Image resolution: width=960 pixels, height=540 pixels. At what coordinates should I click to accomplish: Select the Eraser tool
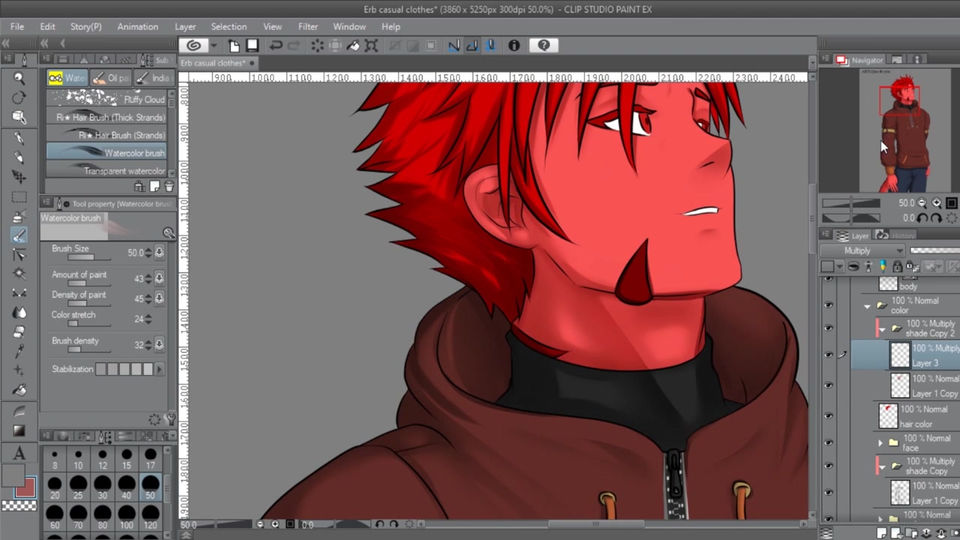[x=19, y=331]
